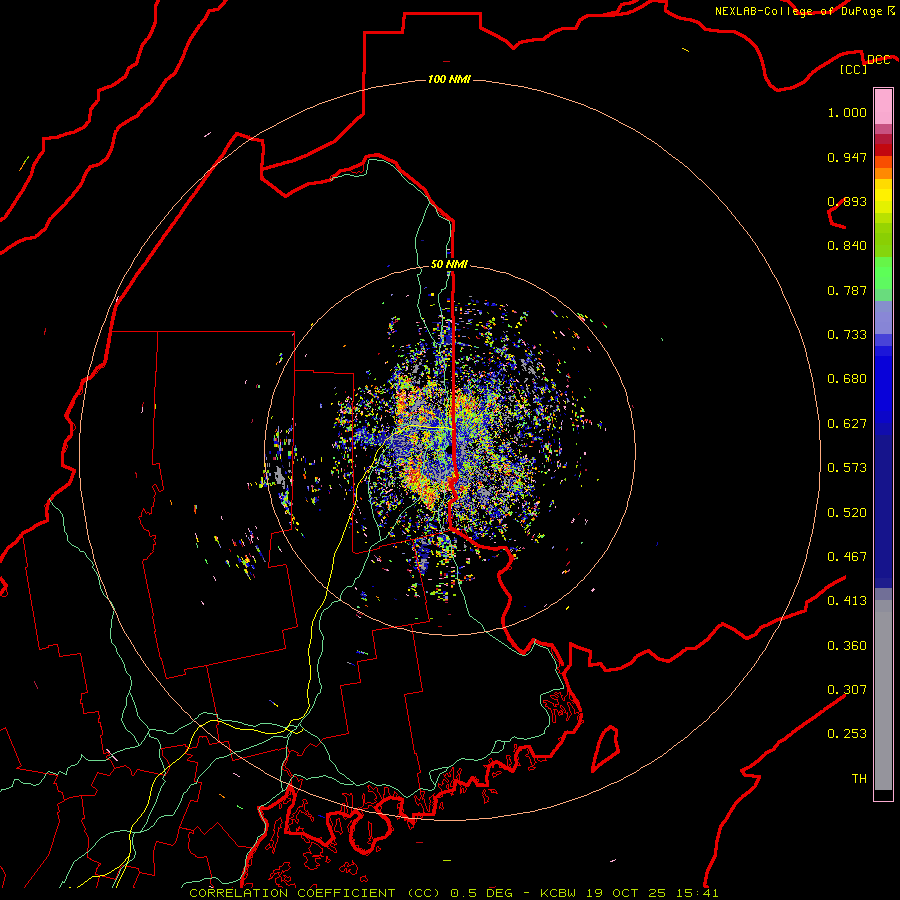Select the 0.733 scale value
Screen dimensions: 900x900
[847, 335]
